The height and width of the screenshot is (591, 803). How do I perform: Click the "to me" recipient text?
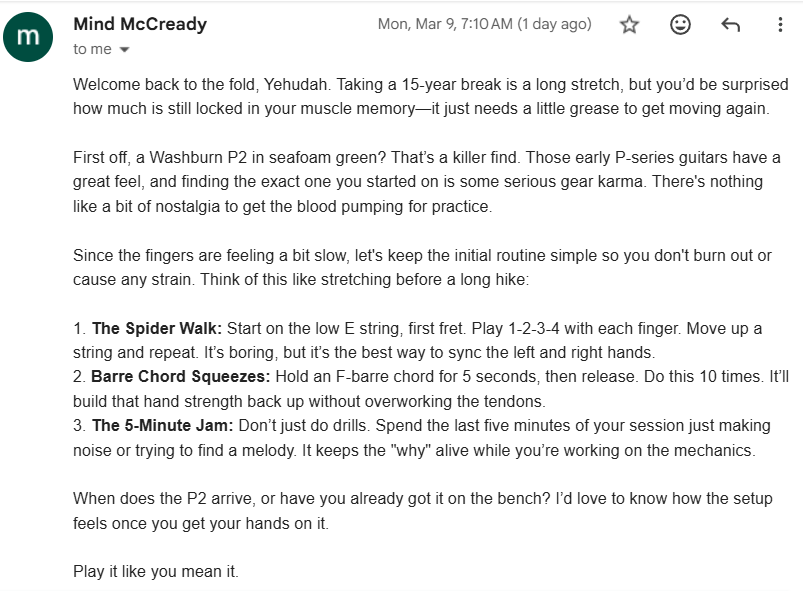92,49
